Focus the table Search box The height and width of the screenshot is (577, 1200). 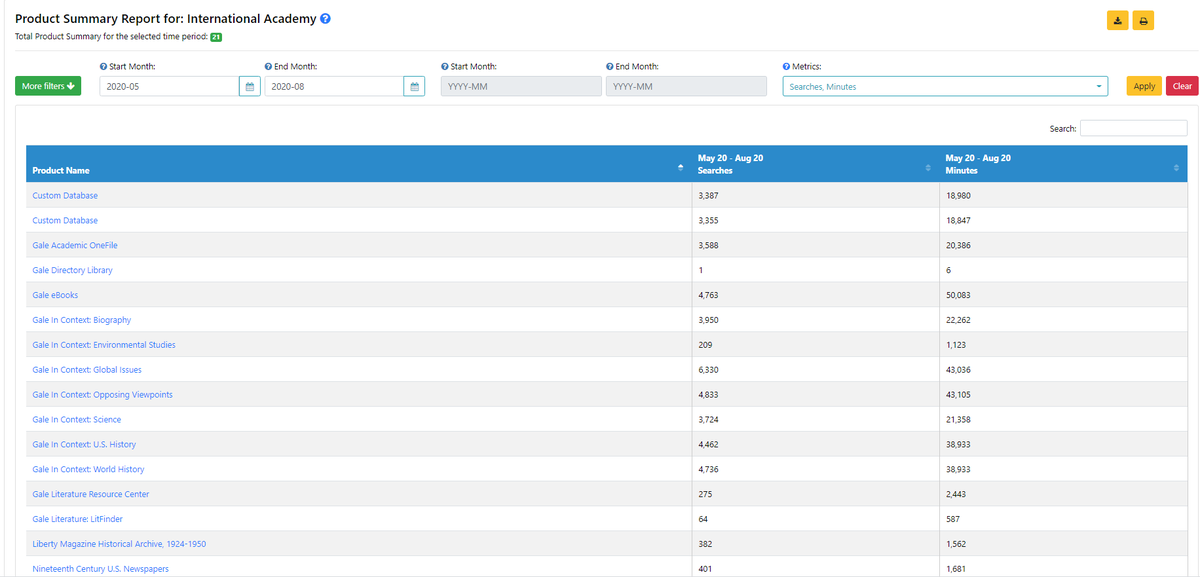[1133, 128]
